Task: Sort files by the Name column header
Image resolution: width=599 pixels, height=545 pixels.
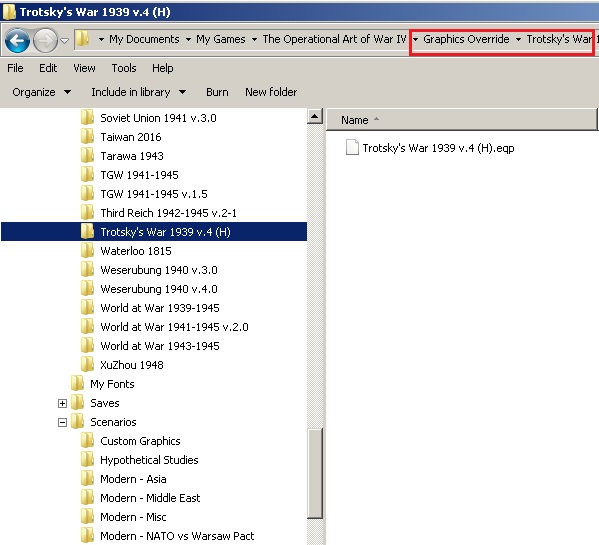Action: 461,120
